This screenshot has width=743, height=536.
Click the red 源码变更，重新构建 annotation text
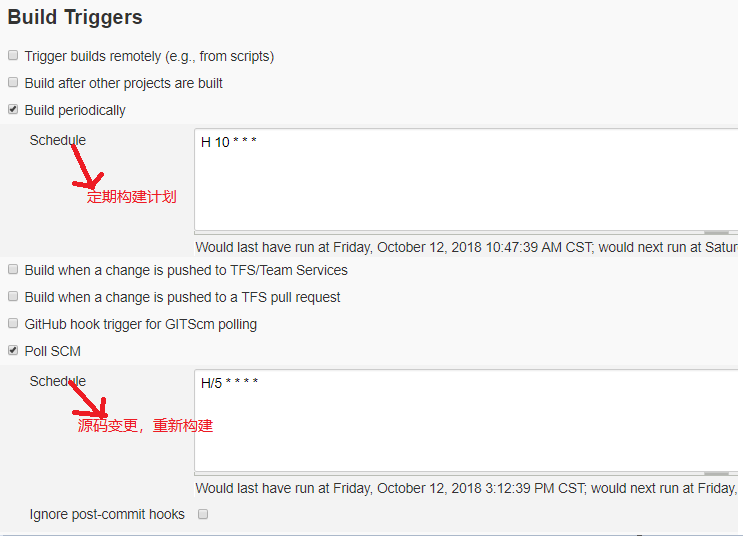pos(146,426)
